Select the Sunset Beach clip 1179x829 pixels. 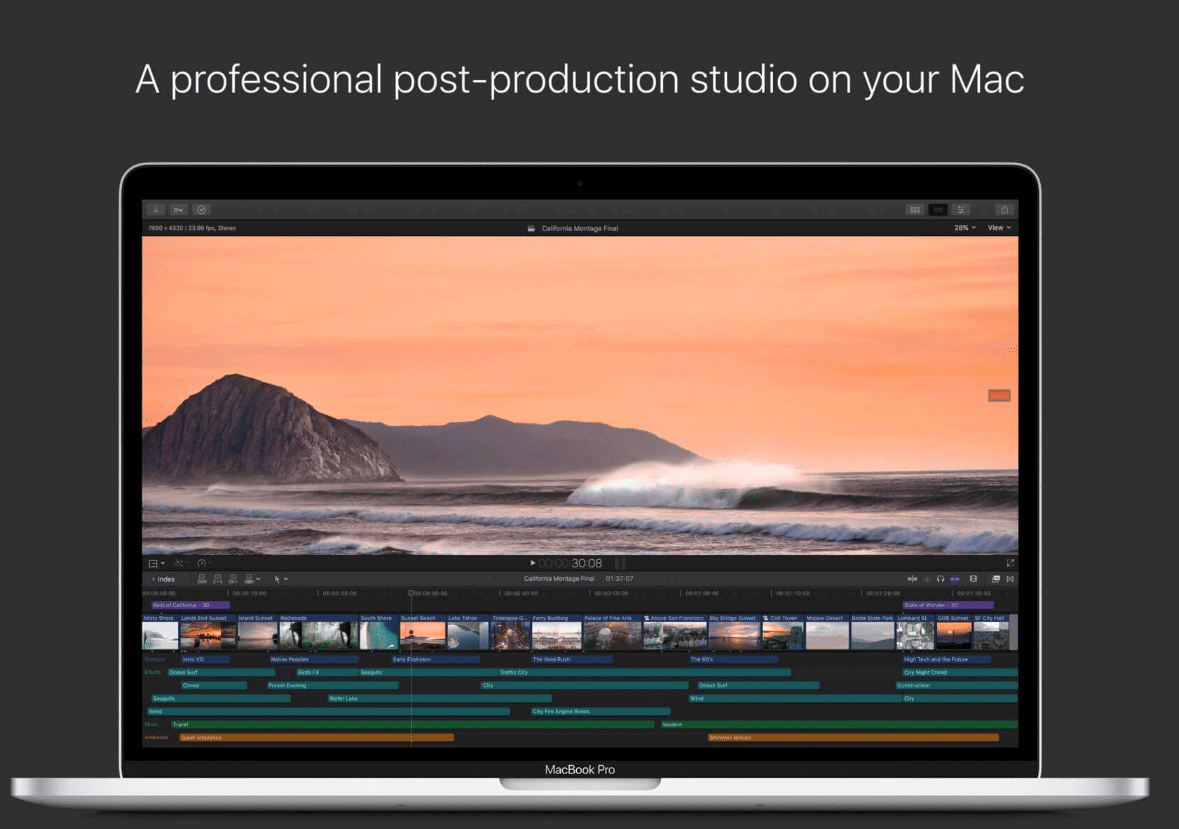click(423, 631)
